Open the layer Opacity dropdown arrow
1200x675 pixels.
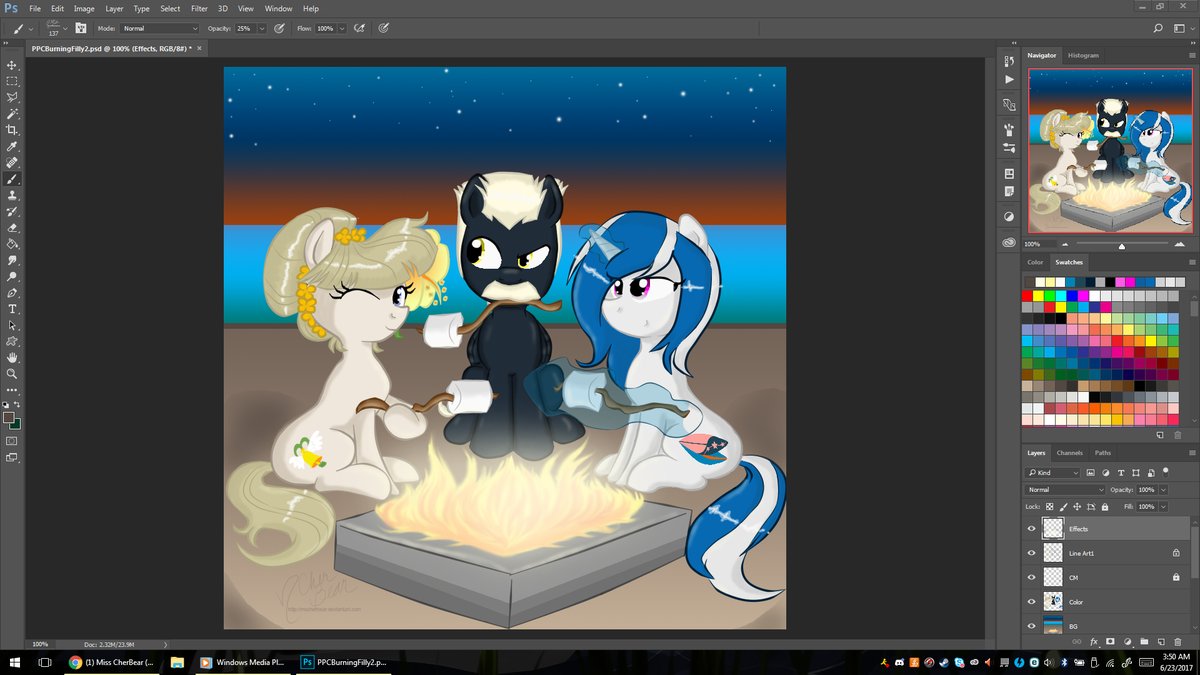tap(1163, 490)
